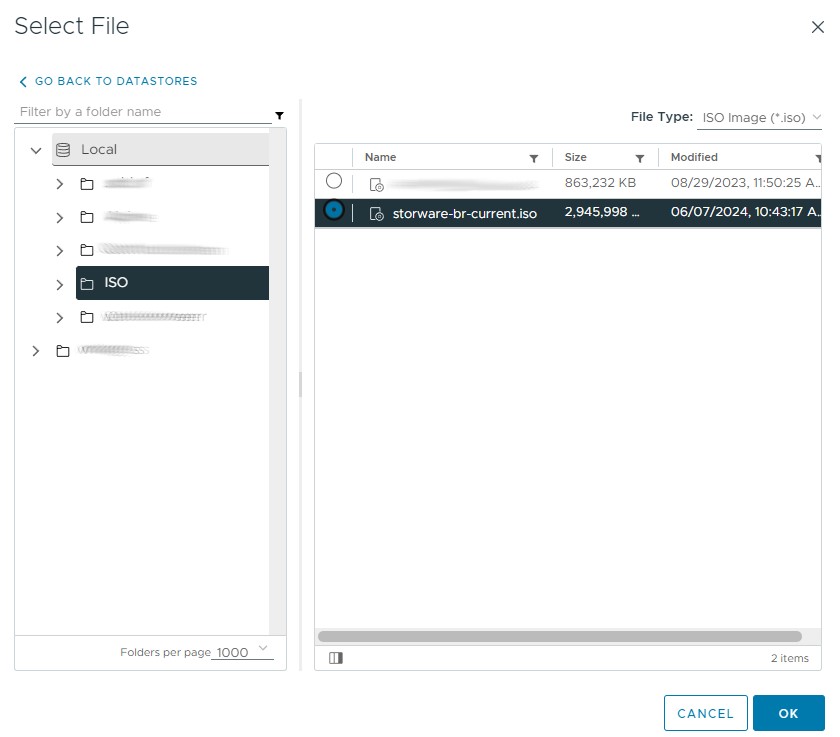Select the radio button for the 863,232 KB file

point(334,181)
